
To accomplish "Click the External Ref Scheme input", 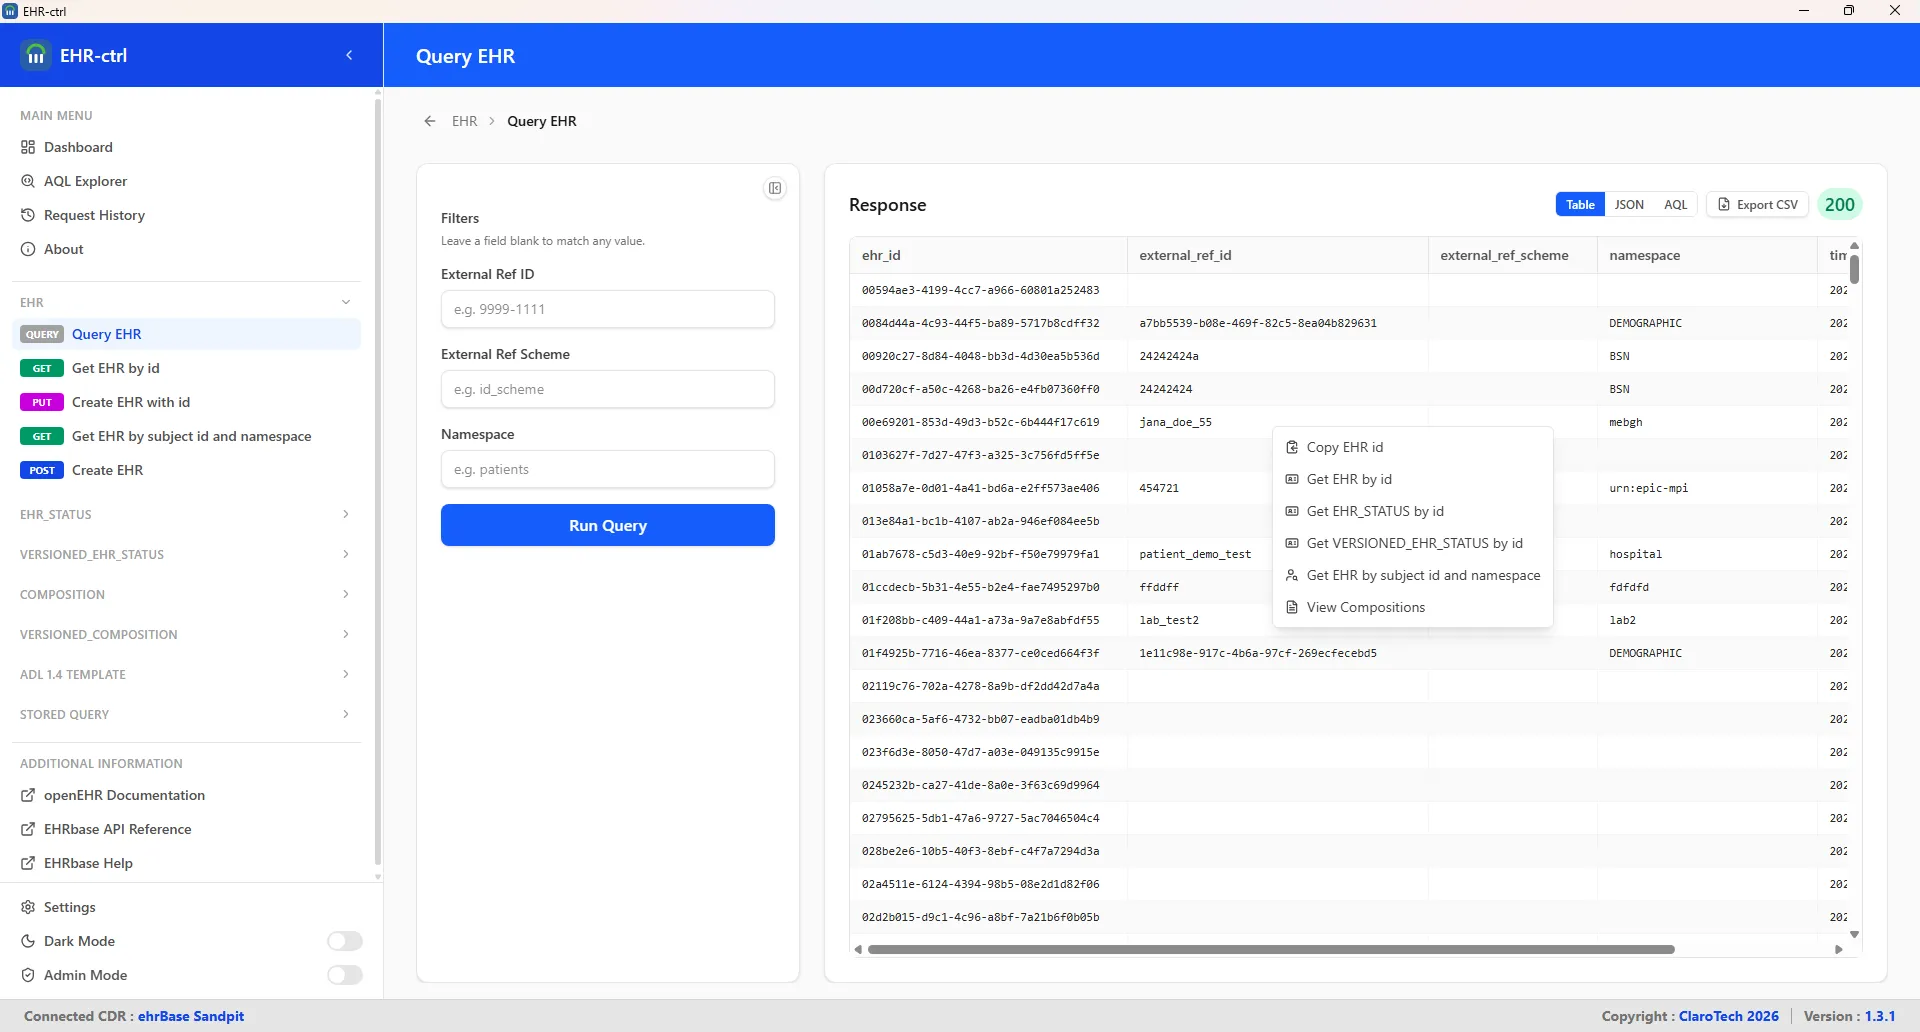I will click(x=608, y=389).
